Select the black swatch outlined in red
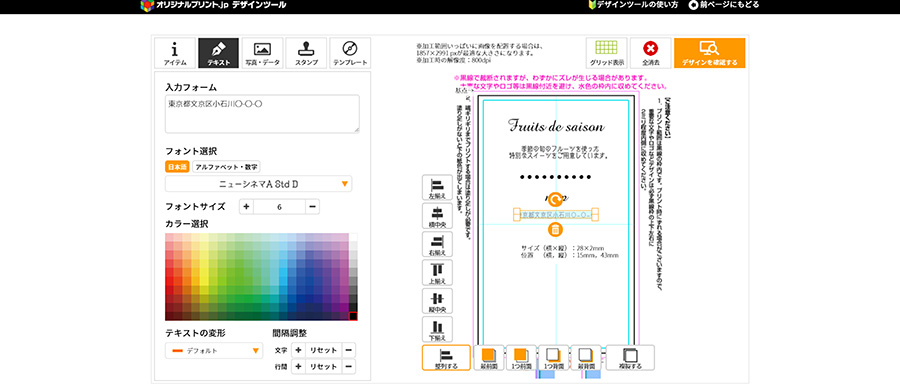The height and width of the screenshot is (384, 900). click(x=353, y=316)
